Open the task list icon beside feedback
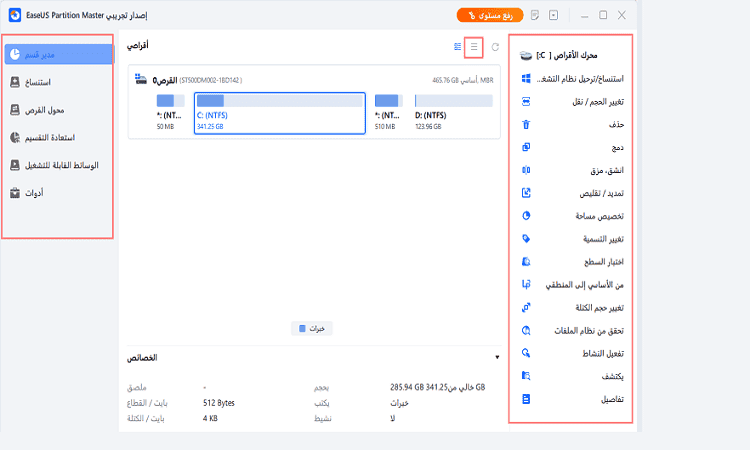This screenshot has height=450, width=750. [553, 15]
